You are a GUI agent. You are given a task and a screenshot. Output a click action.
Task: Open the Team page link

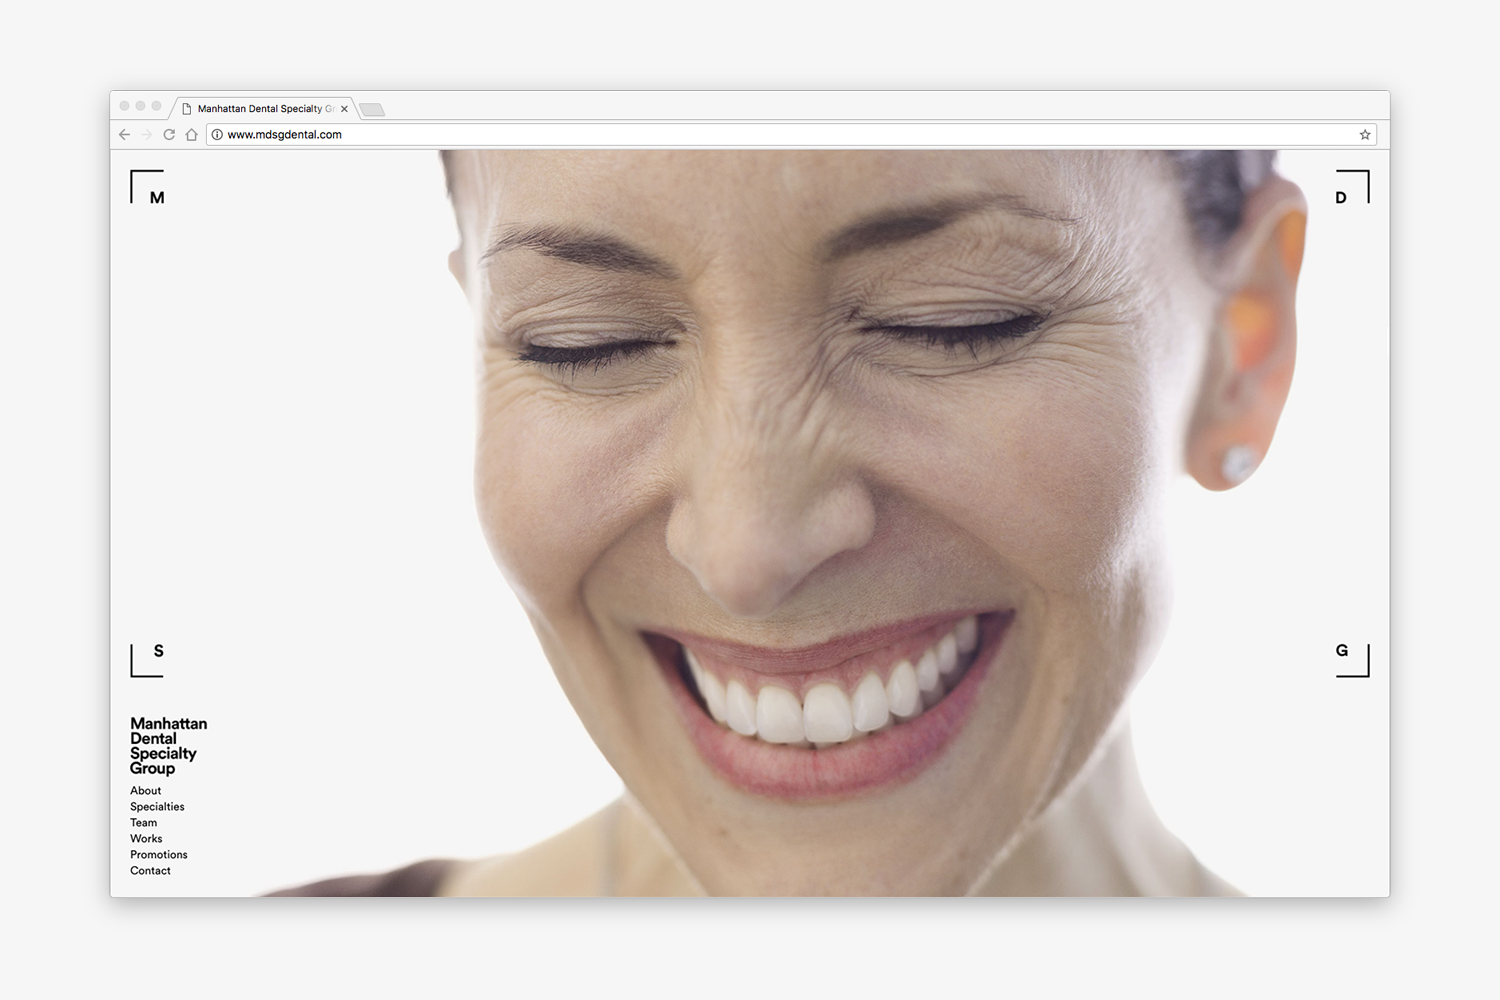click(143, 823)
